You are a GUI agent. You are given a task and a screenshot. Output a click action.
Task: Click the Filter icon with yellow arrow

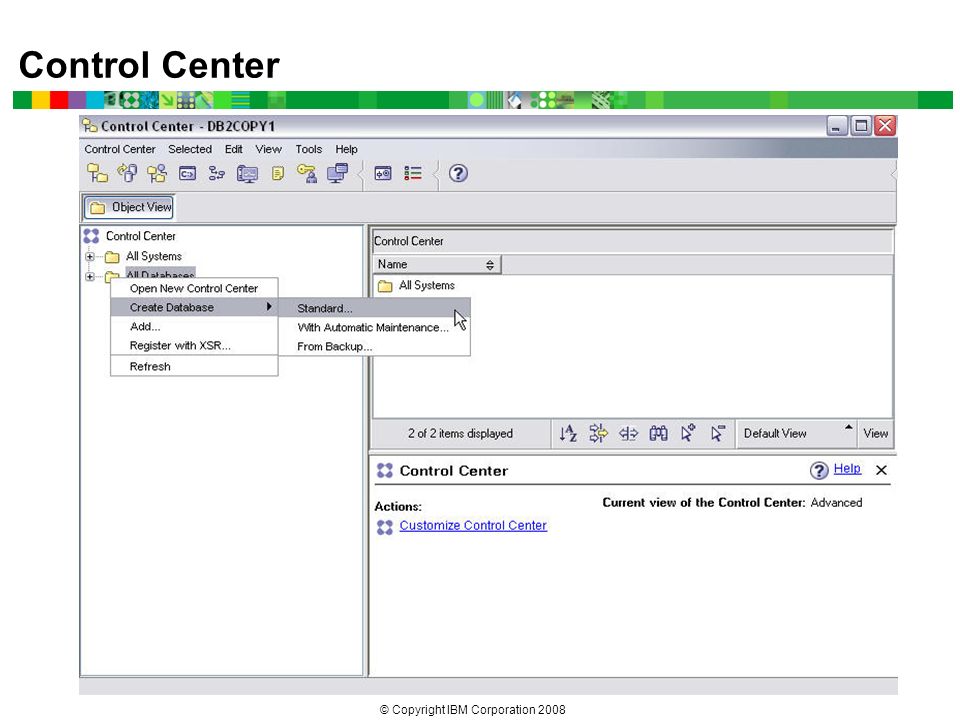(x=598, y=433)
